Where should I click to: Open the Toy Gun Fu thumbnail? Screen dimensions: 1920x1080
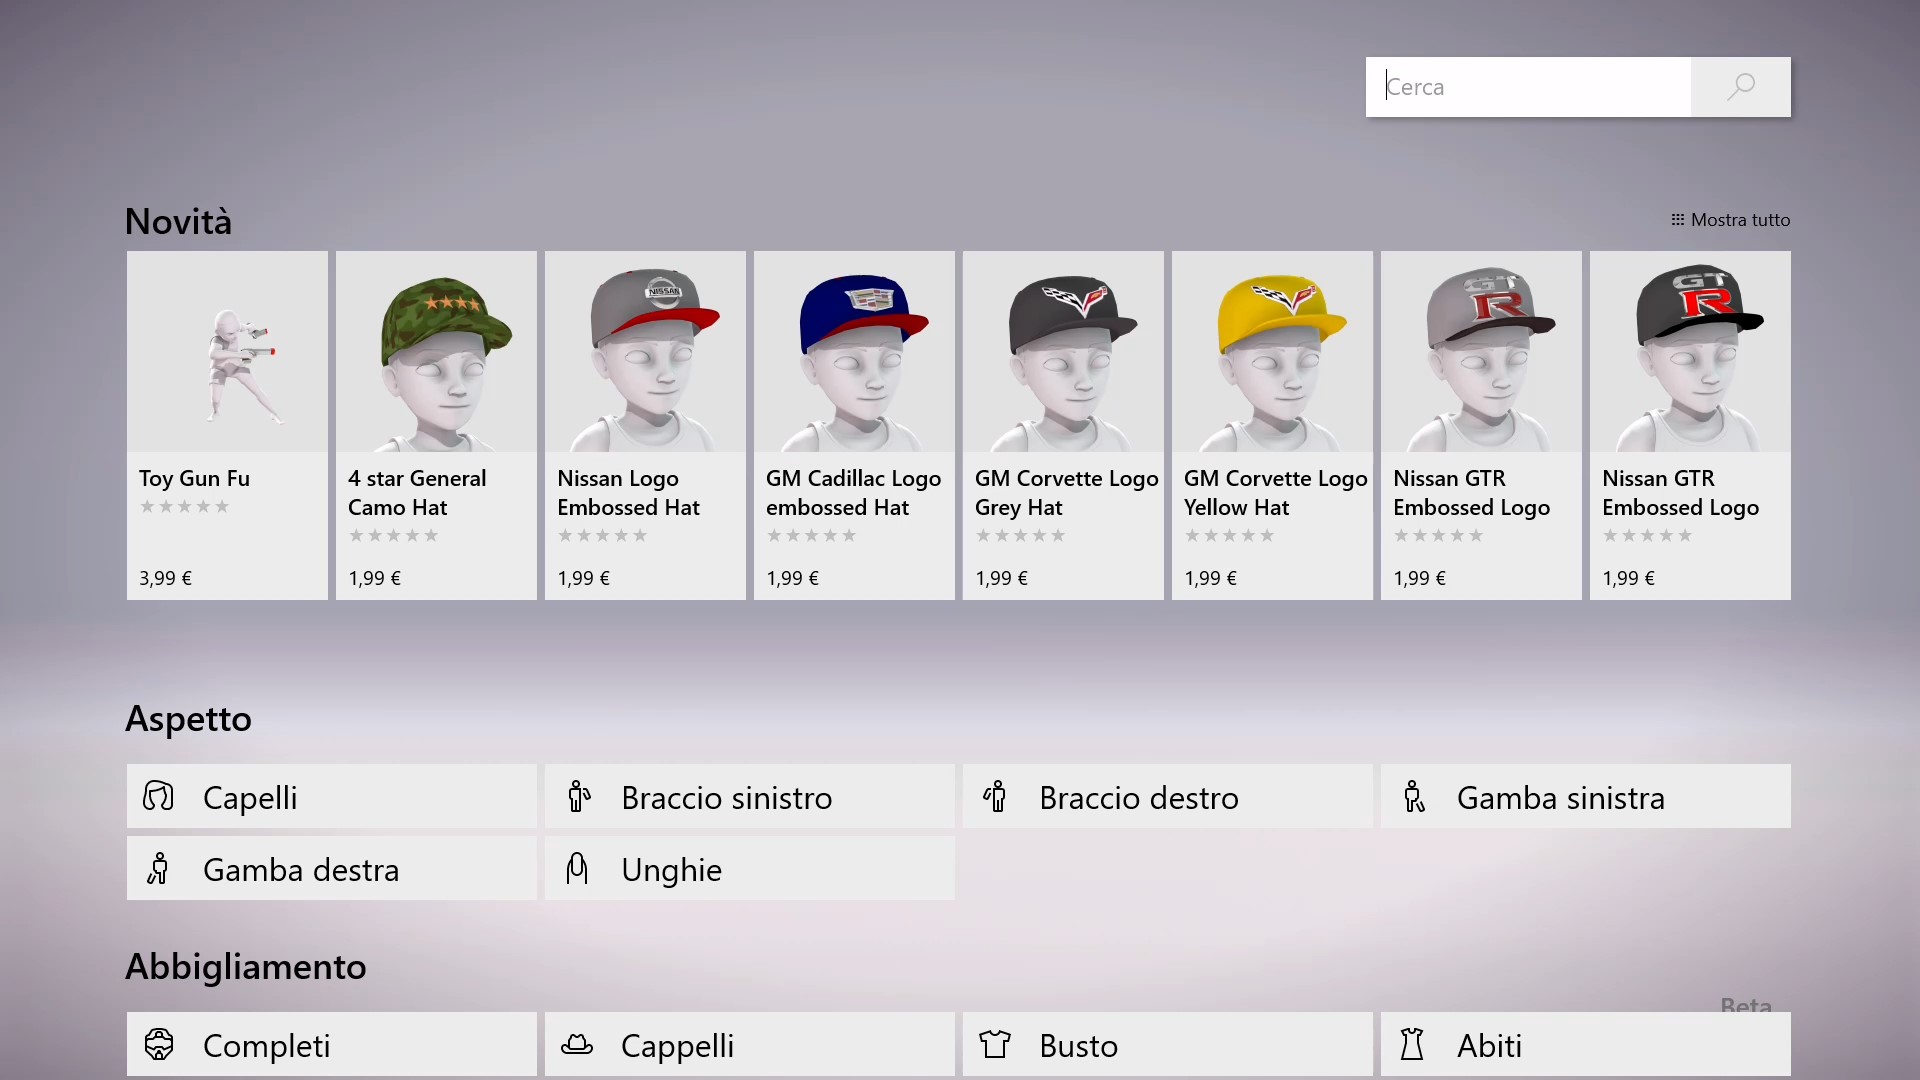(227, 351)
